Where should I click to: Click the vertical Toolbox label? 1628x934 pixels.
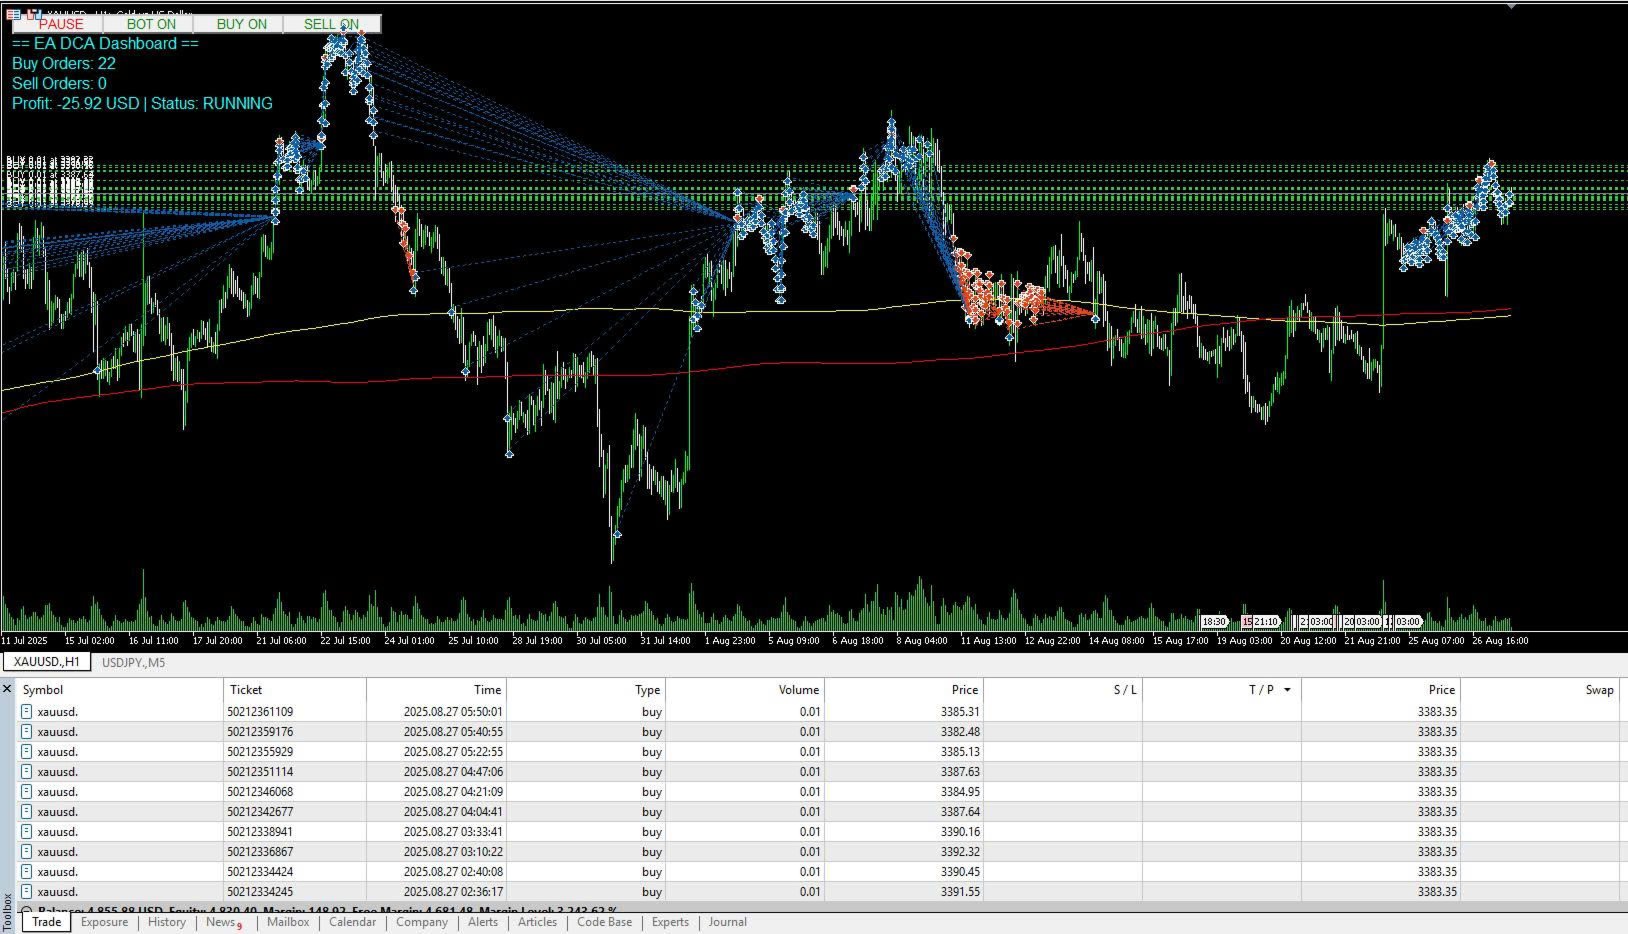point(8,913)
